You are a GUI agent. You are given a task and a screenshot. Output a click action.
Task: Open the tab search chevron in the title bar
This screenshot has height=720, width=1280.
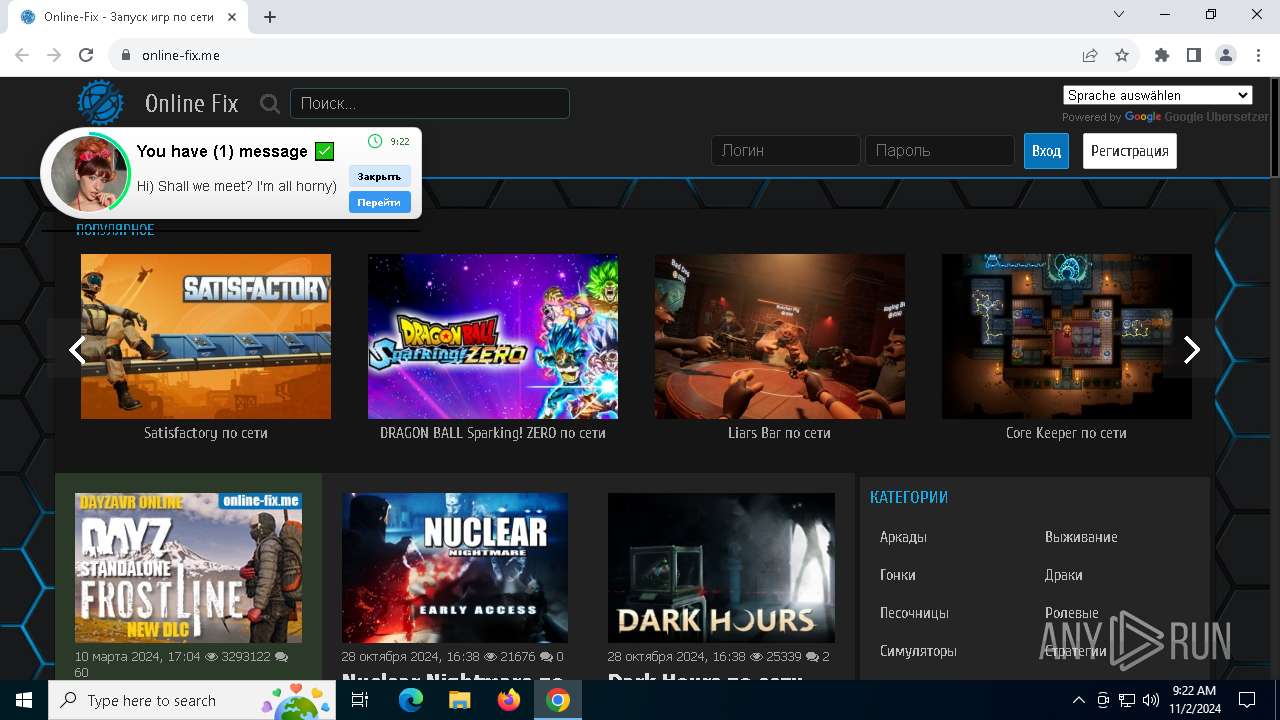click(1119, 14)
